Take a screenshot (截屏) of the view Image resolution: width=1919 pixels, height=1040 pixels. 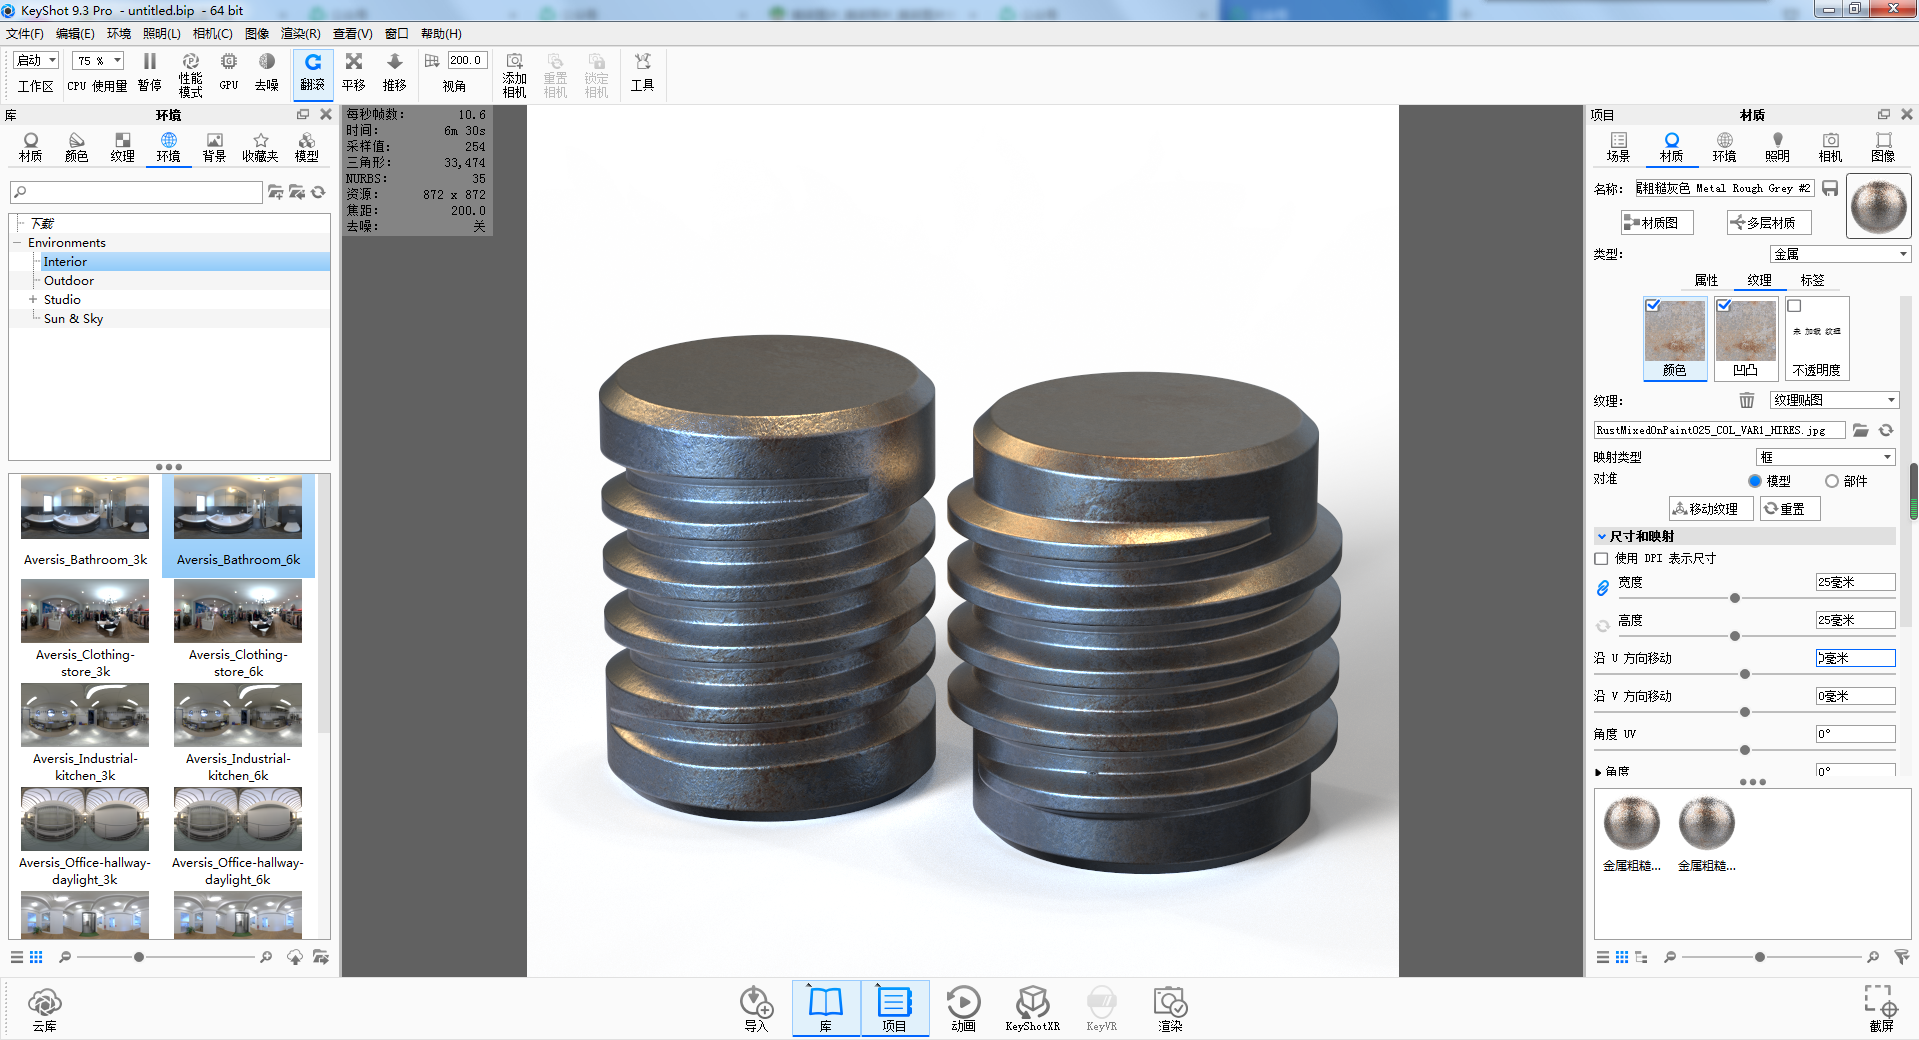pos(1881,1009)
